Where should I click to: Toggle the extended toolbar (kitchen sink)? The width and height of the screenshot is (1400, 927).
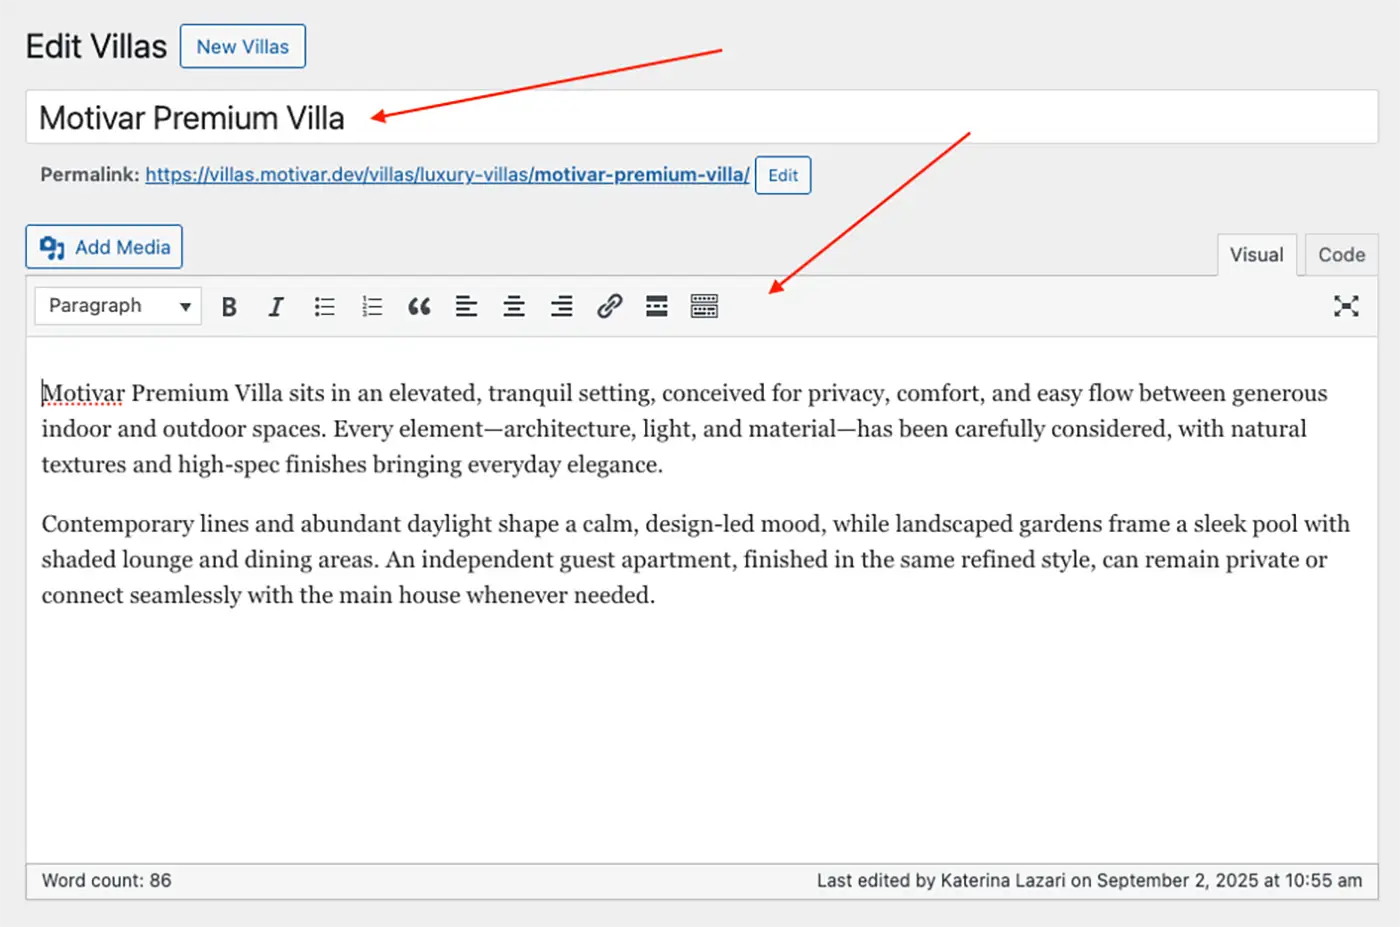point(704,306)
